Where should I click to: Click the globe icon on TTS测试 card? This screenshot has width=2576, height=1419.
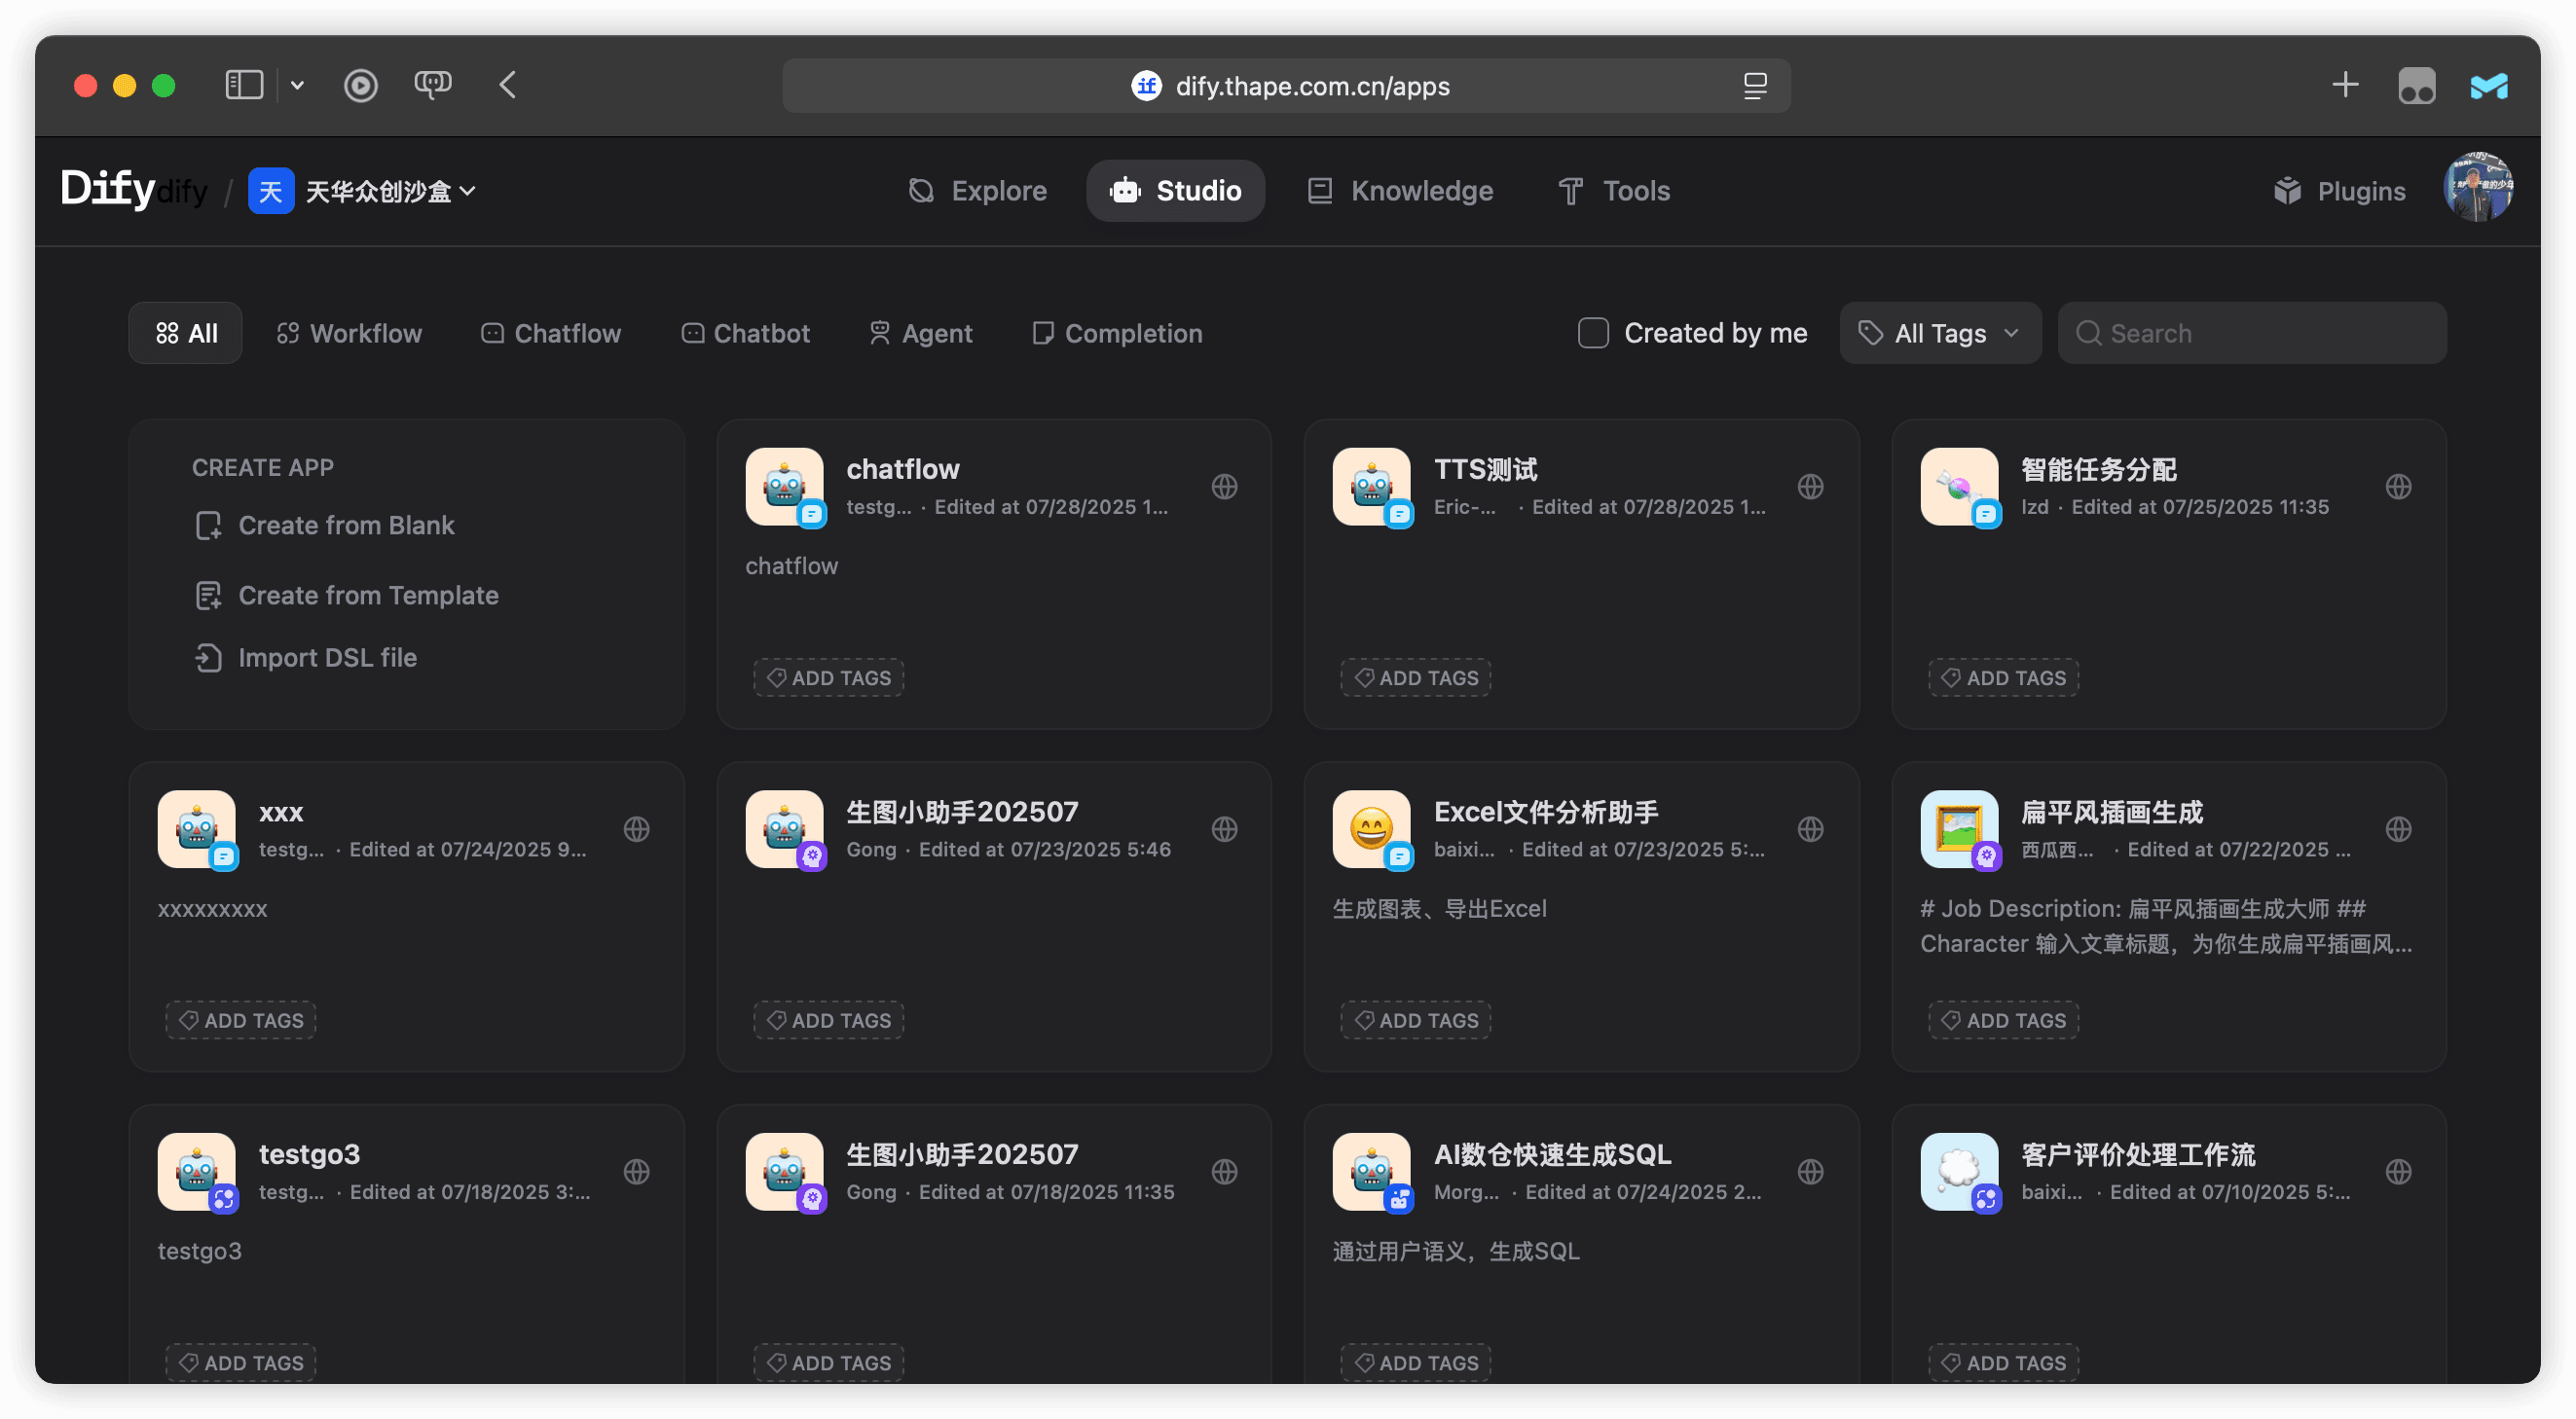pos(1810,487)
